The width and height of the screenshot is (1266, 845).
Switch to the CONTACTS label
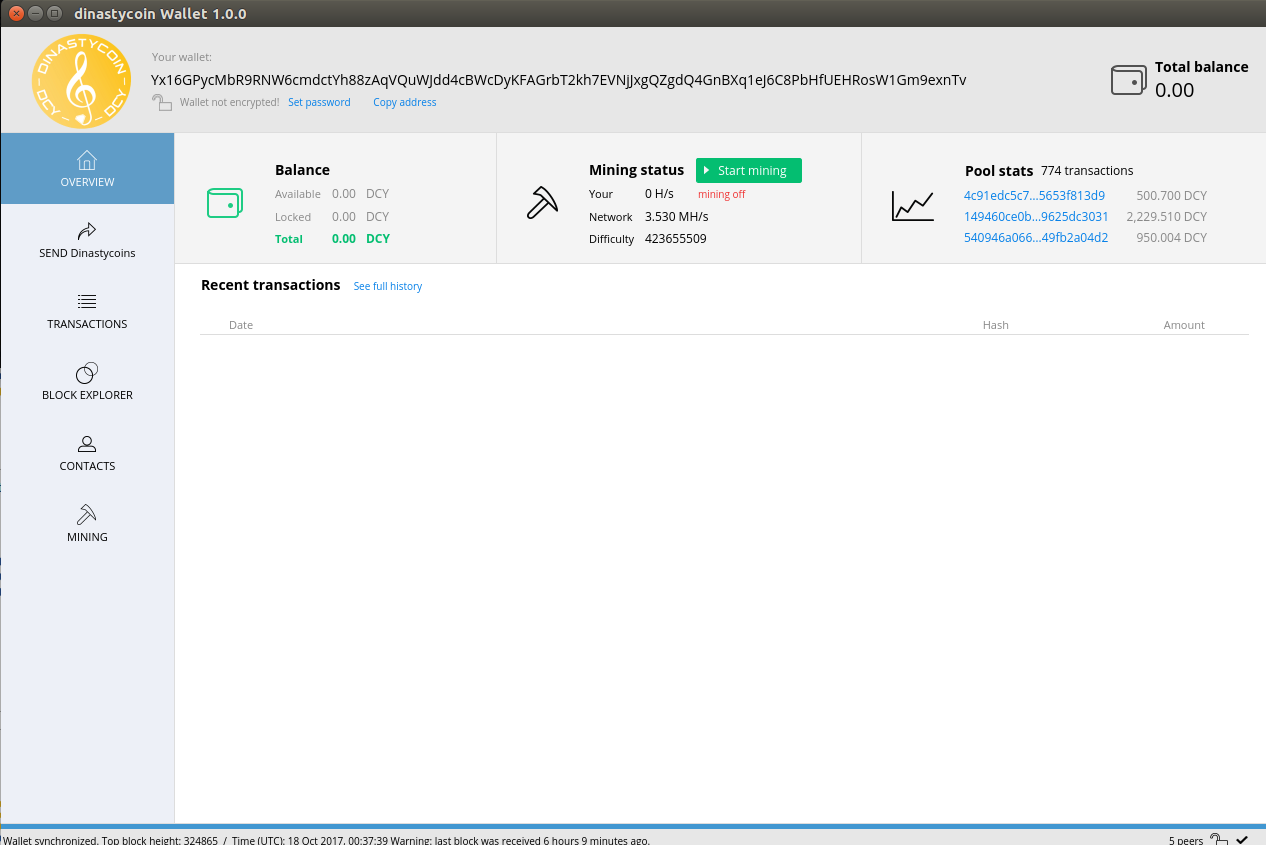click(87, 466)
